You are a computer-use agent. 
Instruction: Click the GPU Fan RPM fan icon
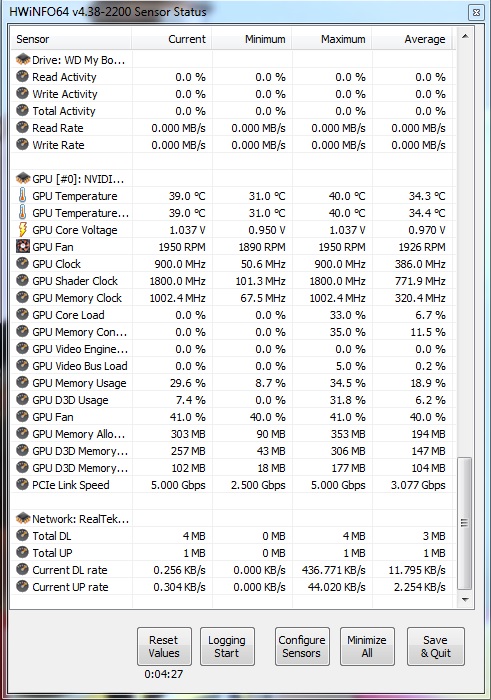tap(22, 246)
